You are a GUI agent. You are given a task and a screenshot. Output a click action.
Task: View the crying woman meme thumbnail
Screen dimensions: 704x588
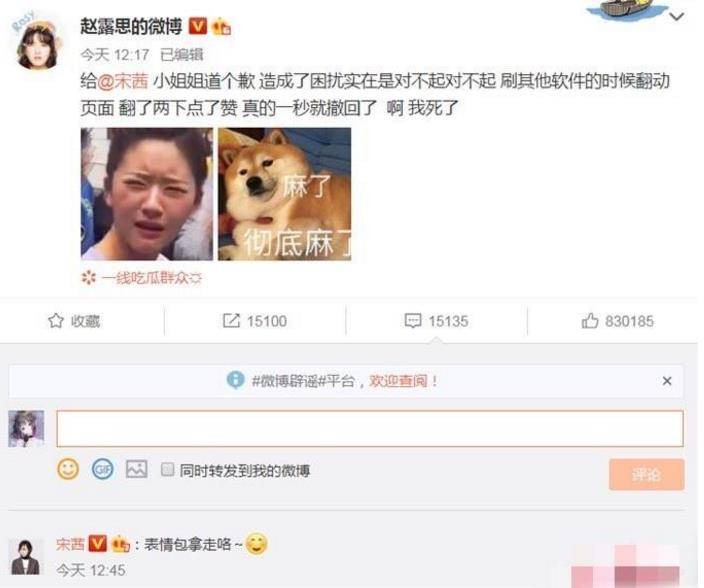coord(147,194)
